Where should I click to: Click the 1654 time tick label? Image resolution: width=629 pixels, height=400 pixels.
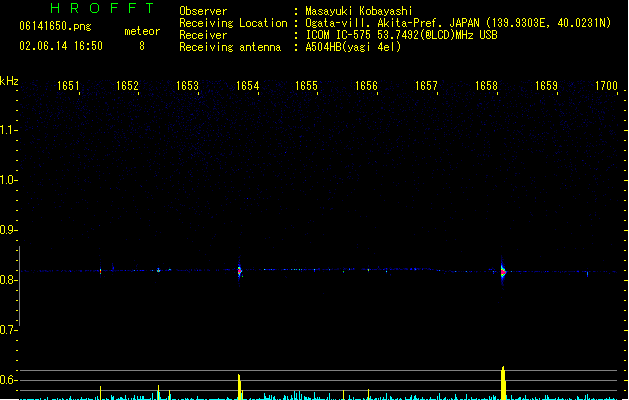[x=248, y=86]
